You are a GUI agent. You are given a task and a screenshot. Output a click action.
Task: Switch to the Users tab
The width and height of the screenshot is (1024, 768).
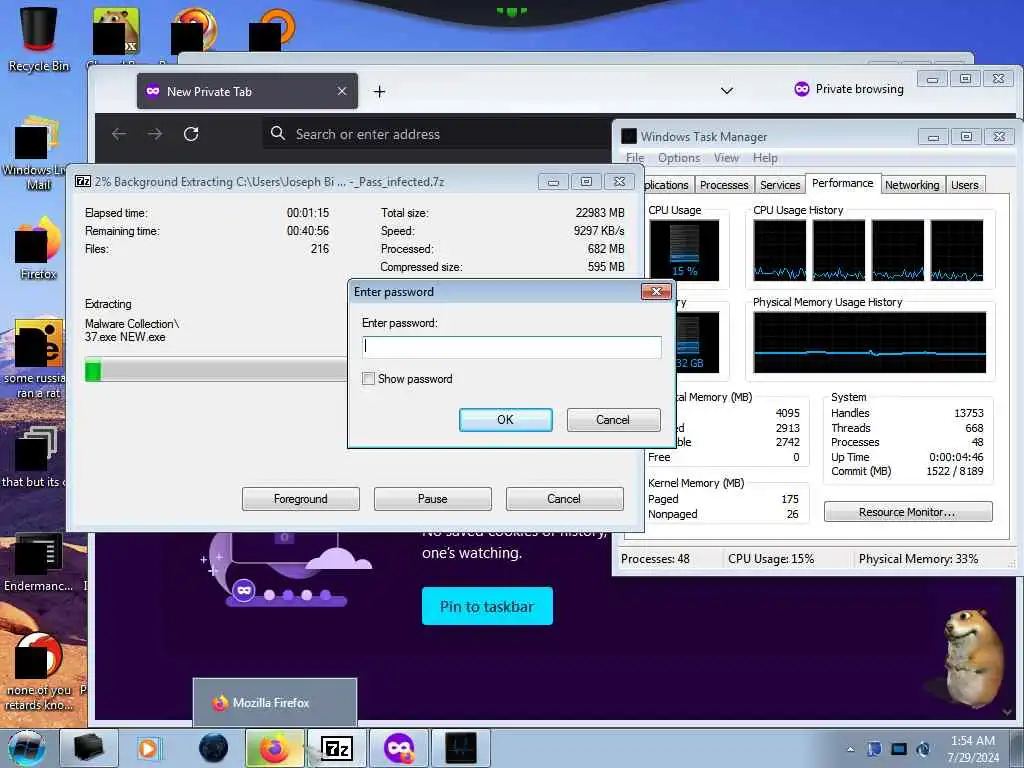965,185
